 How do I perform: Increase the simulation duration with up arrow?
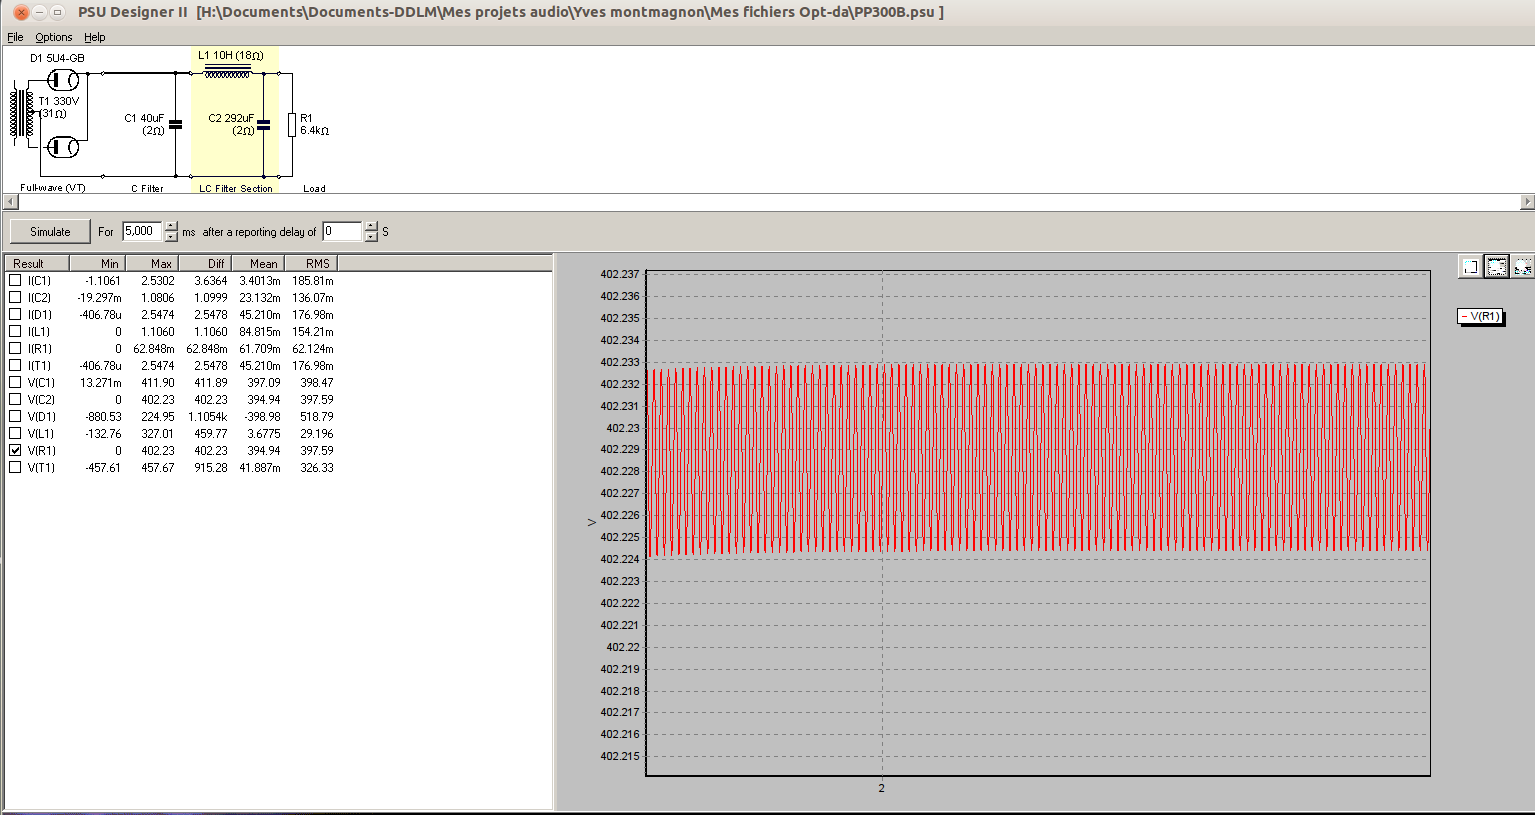[171, 226]
